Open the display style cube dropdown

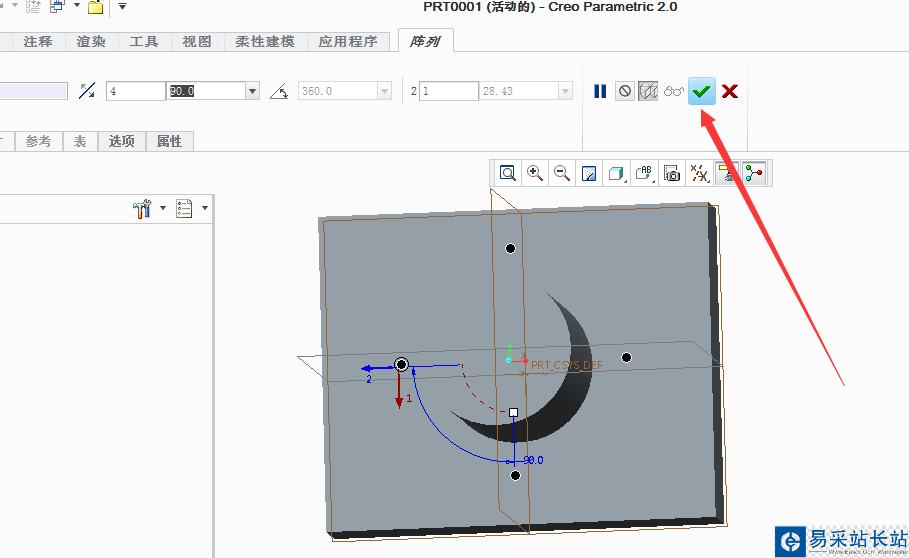617,173
